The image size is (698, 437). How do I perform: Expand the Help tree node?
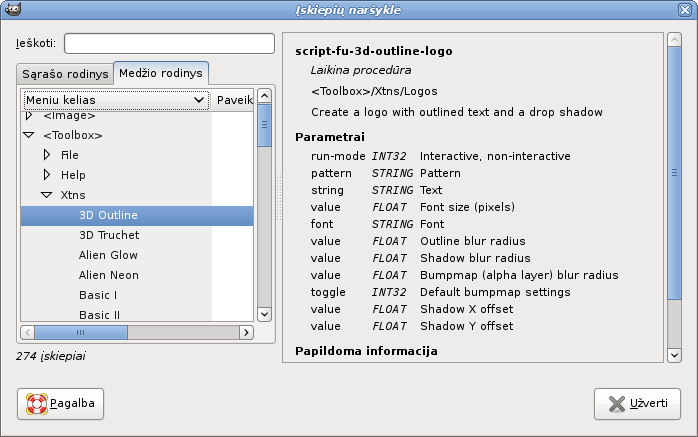pyautogui.click(x=46, y=175)
